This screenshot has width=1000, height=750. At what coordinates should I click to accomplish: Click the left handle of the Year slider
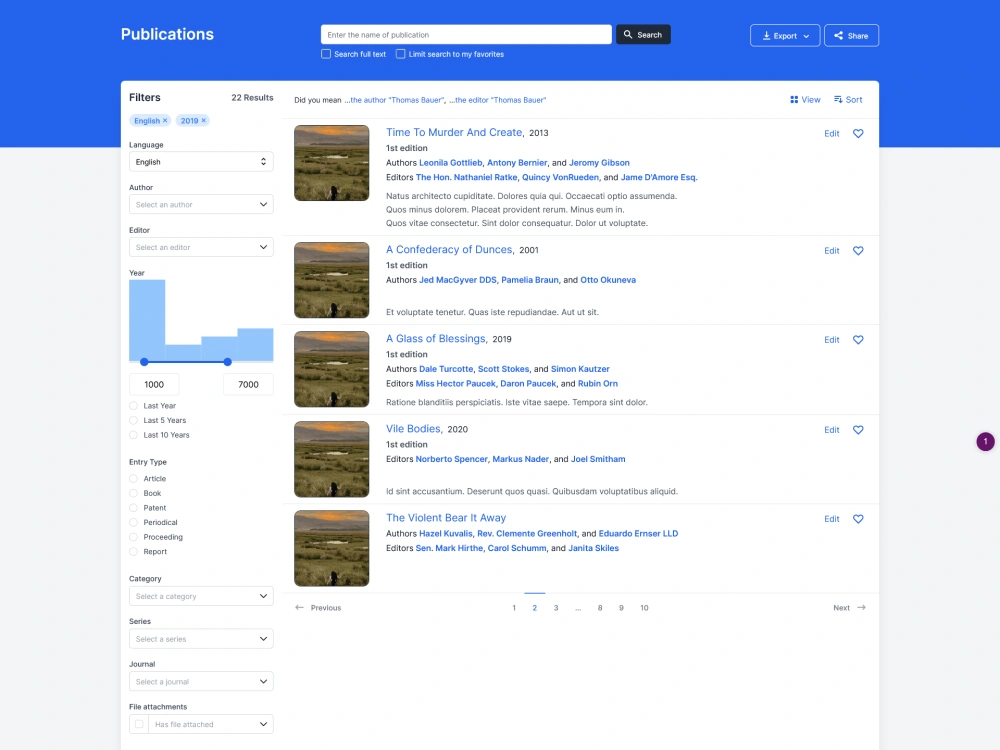[x=145, y=361]
